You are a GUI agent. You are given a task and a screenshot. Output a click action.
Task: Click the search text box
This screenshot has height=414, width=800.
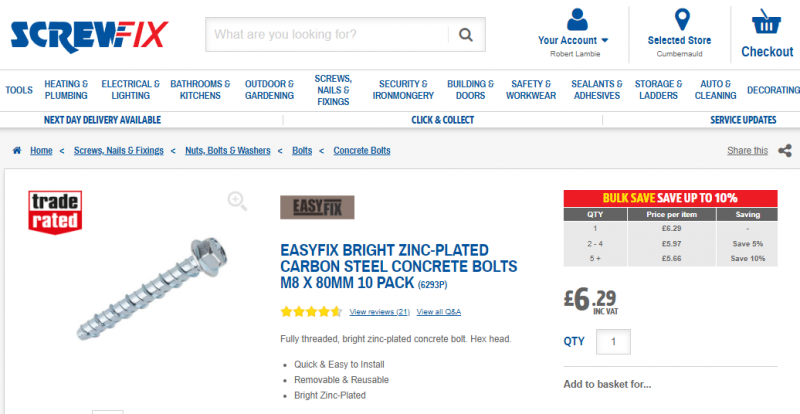click(327, 35)
